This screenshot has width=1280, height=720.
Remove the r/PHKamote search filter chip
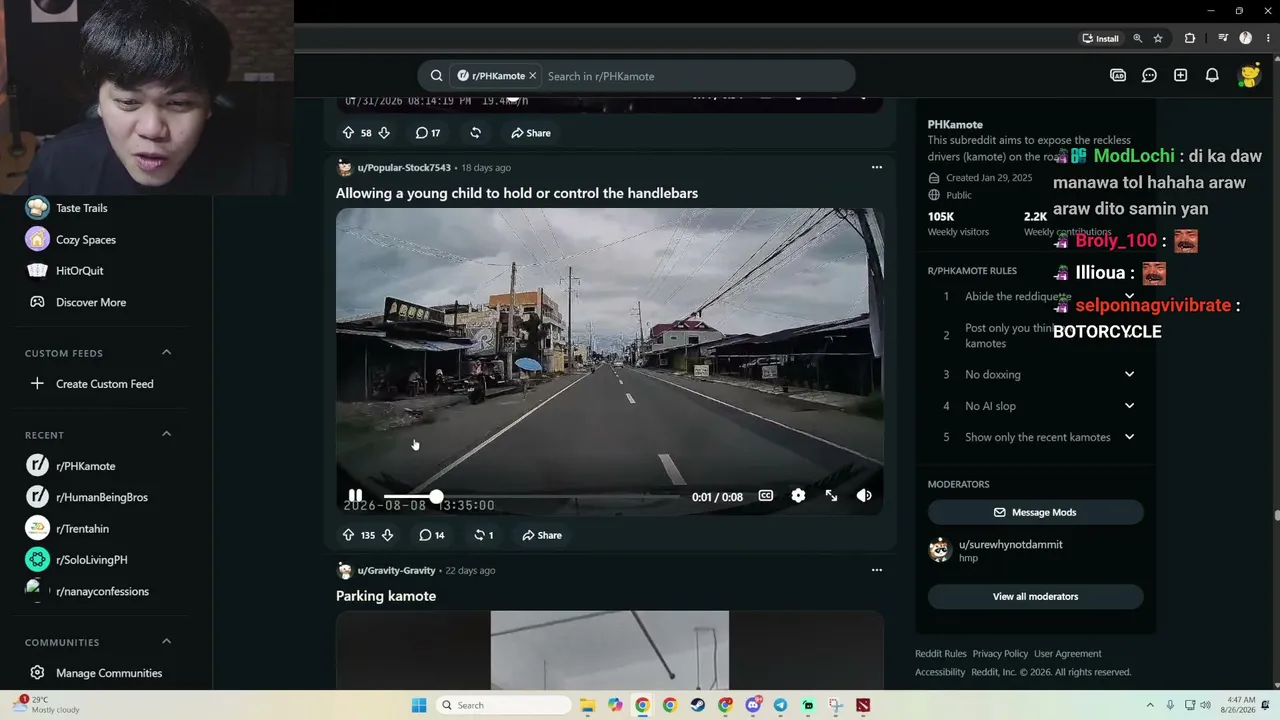tap(532, 76)
